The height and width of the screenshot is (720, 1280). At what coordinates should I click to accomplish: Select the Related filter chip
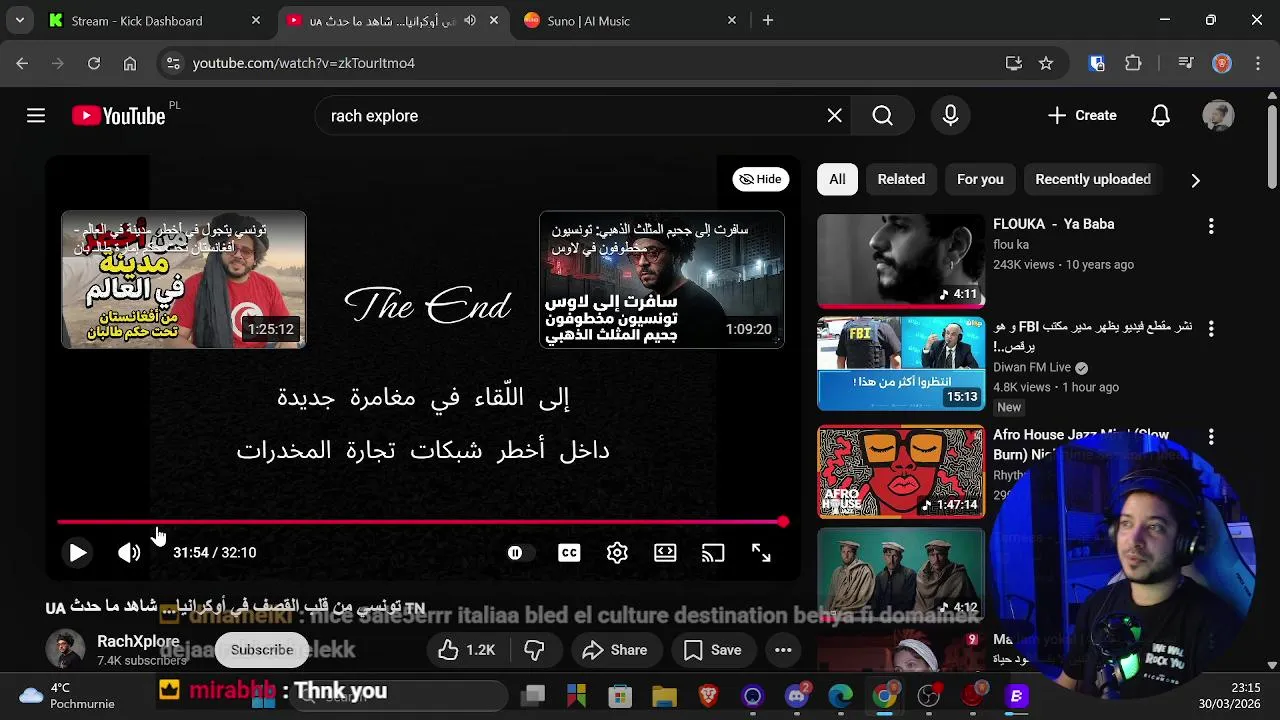pos(901,179)
